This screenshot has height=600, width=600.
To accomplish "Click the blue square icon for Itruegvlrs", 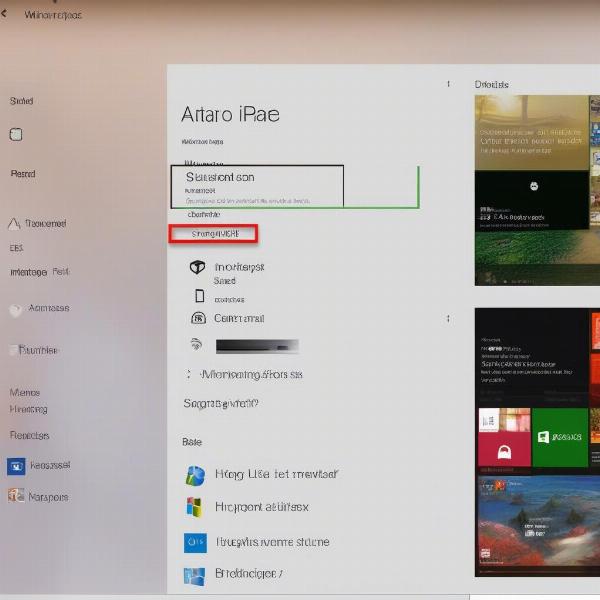I will coord(195,543).
